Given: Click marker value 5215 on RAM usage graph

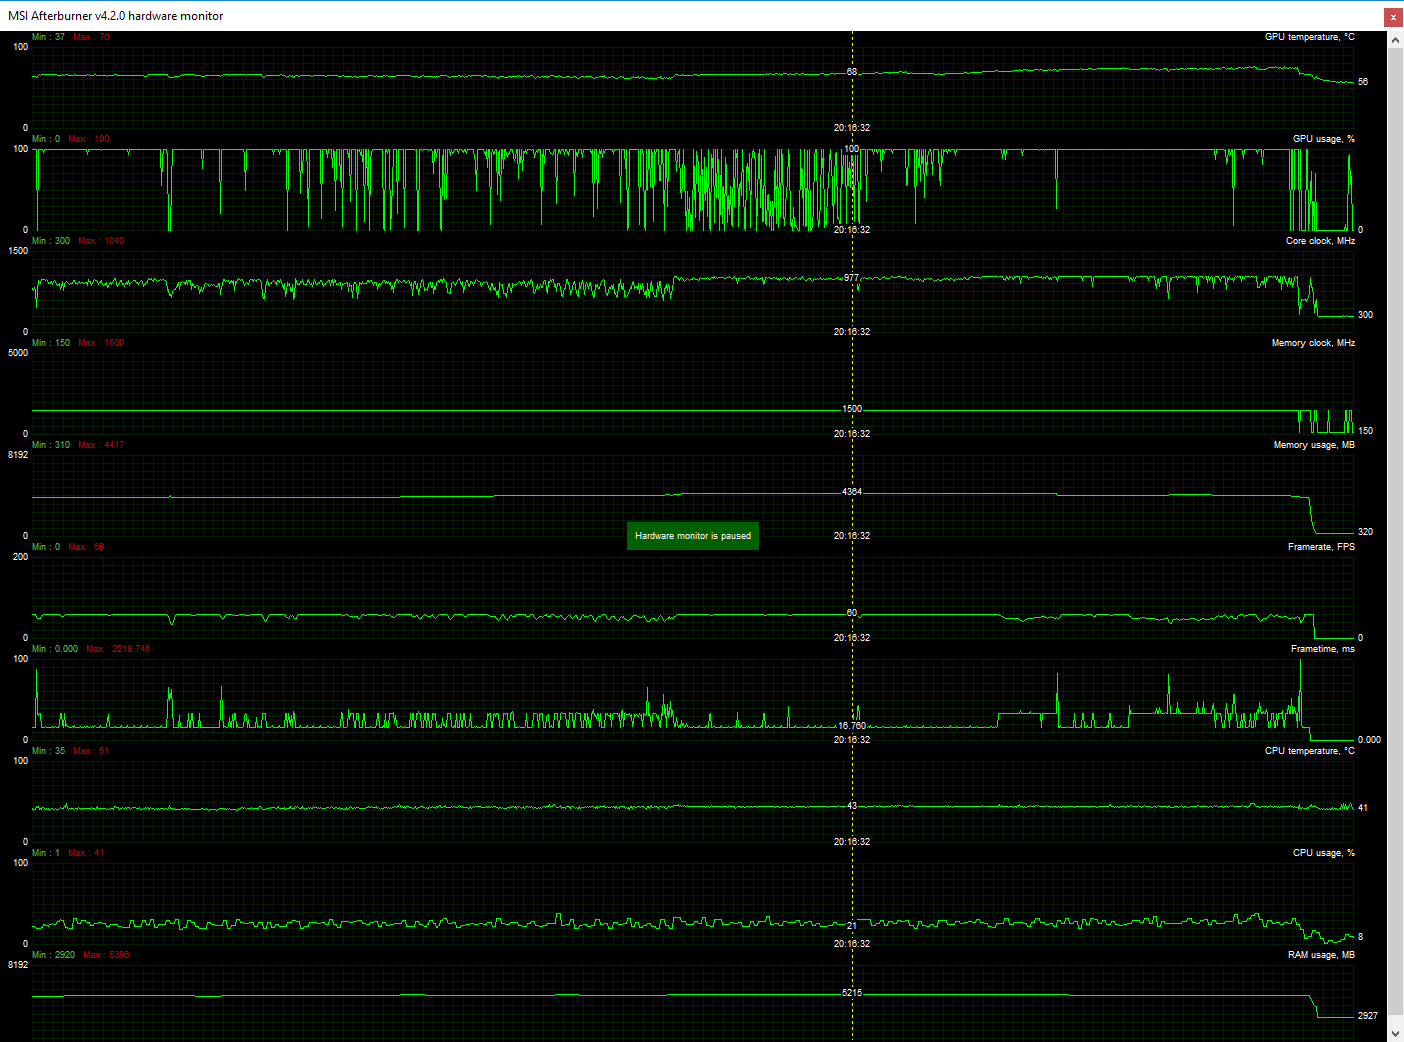Looking at the screenshot, I should click(x=852, y=993).
